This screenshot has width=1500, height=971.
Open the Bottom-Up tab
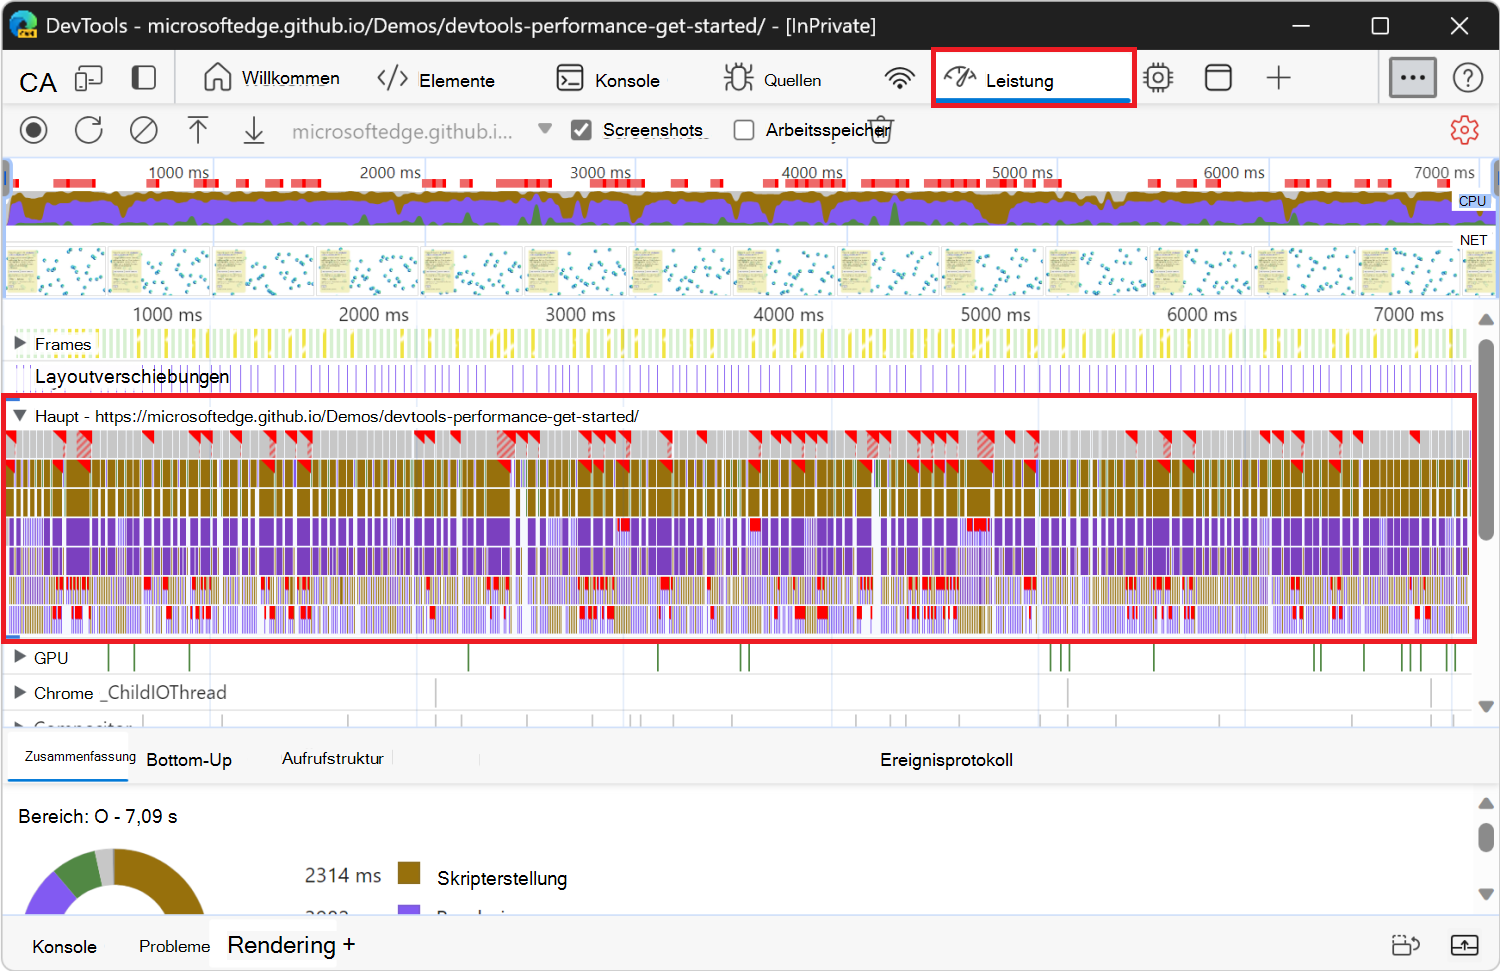click(x=189, y=760)
